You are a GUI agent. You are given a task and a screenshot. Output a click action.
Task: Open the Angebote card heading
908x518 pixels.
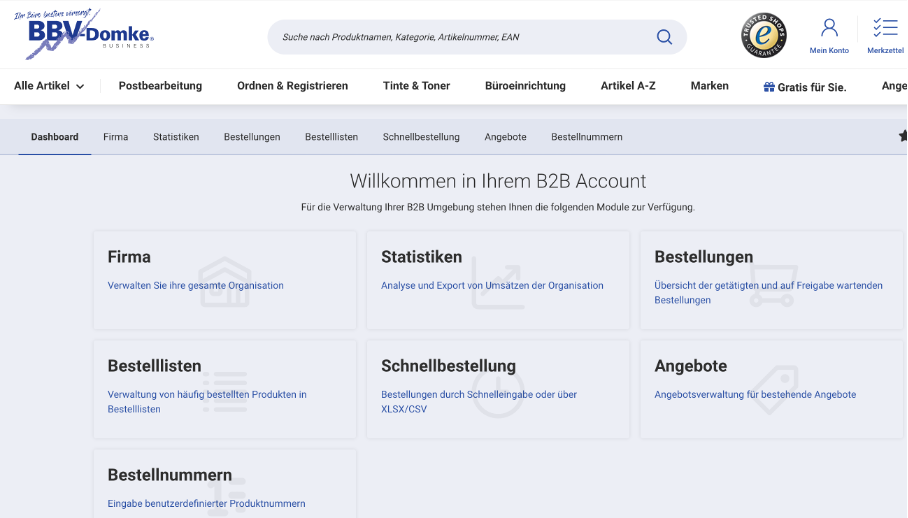point(691,366)
